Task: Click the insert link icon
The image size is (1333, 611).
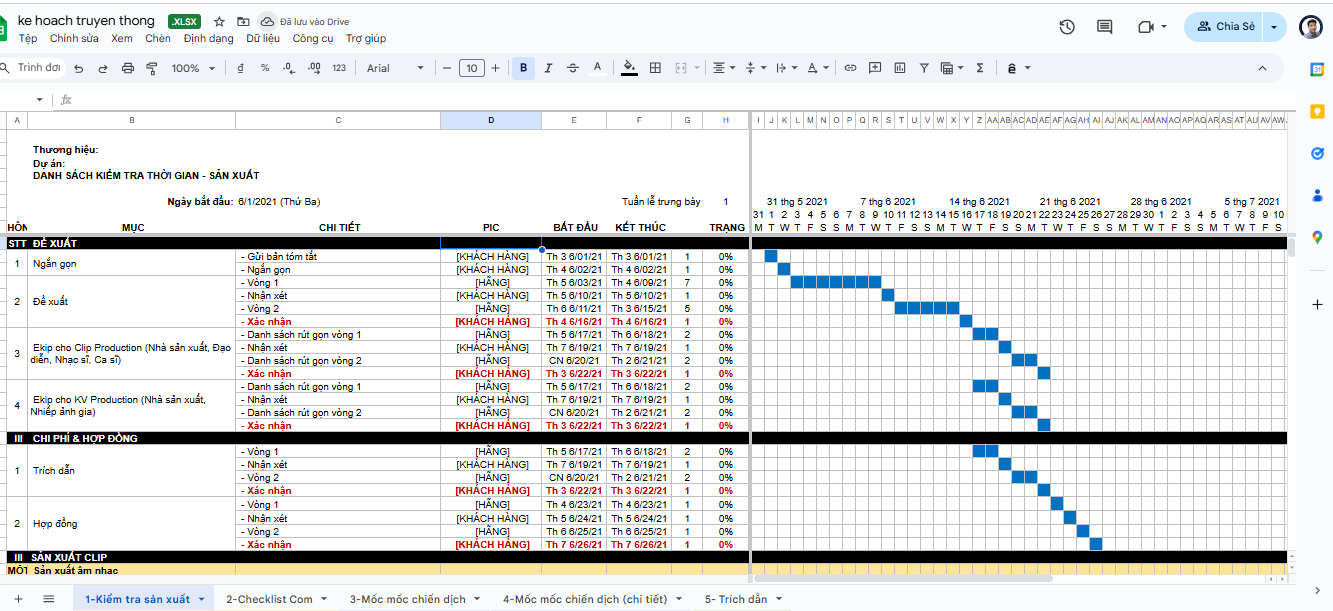Action: (850, 68)
